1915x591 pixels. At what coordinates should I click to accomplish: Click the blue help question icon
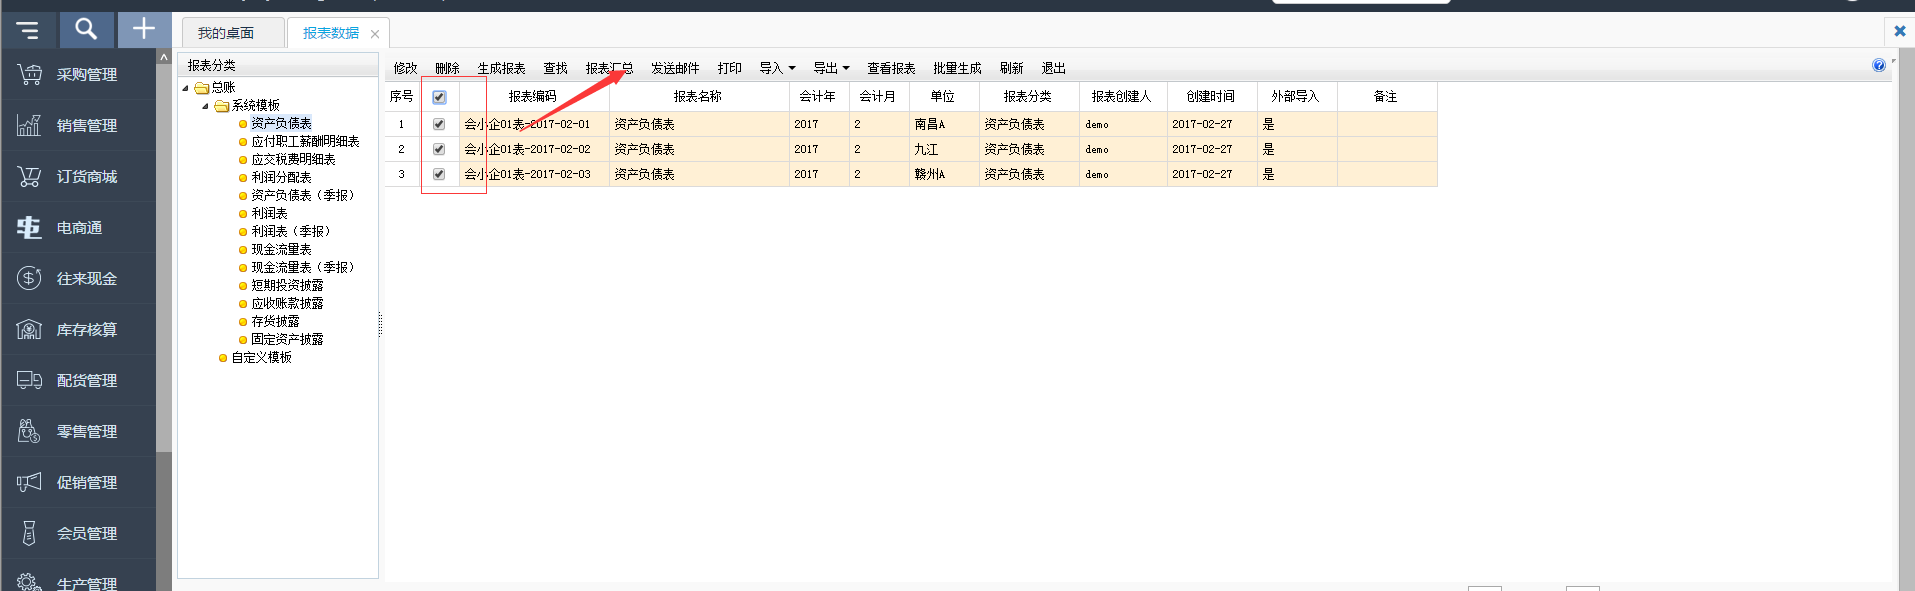pos(1878,65)
